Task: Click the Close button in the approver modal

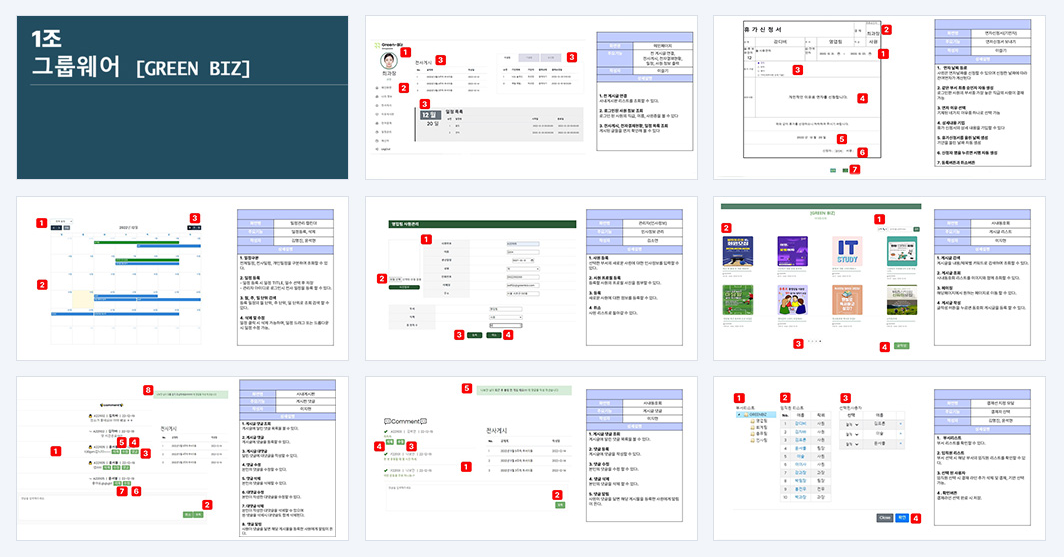Action: tap(884, 518)
